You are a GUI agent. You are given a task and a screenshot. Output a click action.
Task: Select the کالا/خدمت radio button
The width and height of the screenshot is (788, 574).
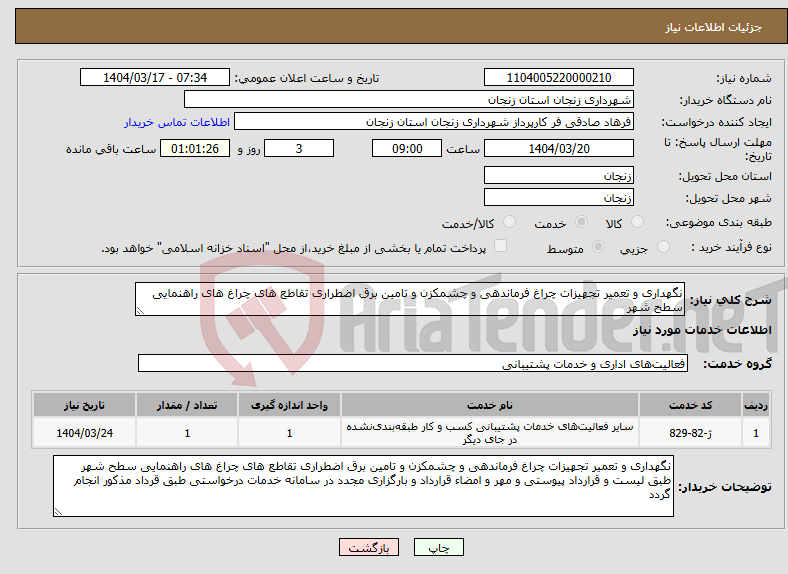(x=509, y=222)
